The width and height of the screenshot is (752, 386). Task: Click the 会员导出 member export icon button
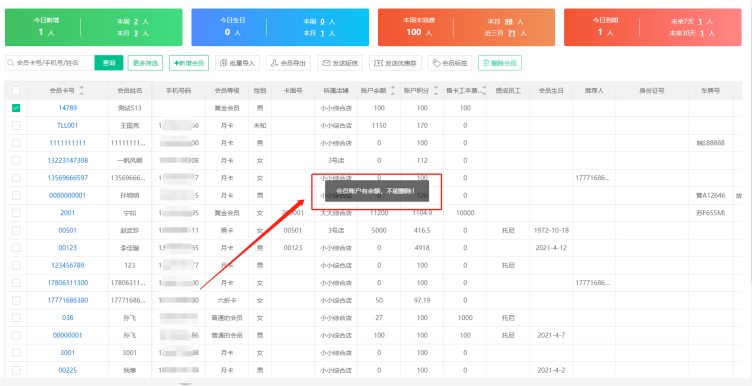[288, 63]
